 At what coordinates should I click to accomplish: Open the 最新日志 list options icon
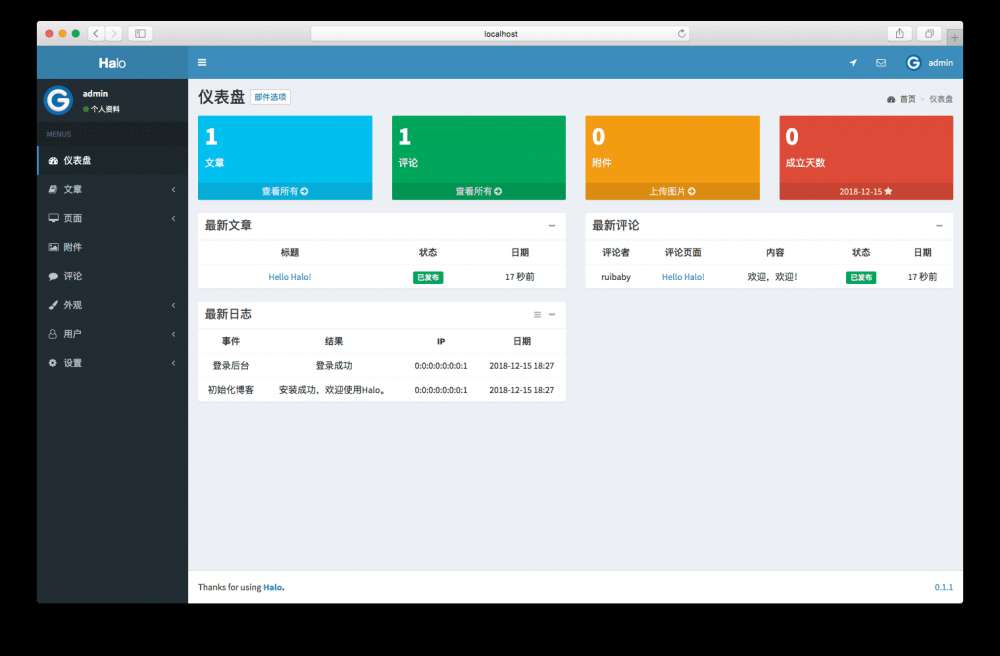click(538, 314)
